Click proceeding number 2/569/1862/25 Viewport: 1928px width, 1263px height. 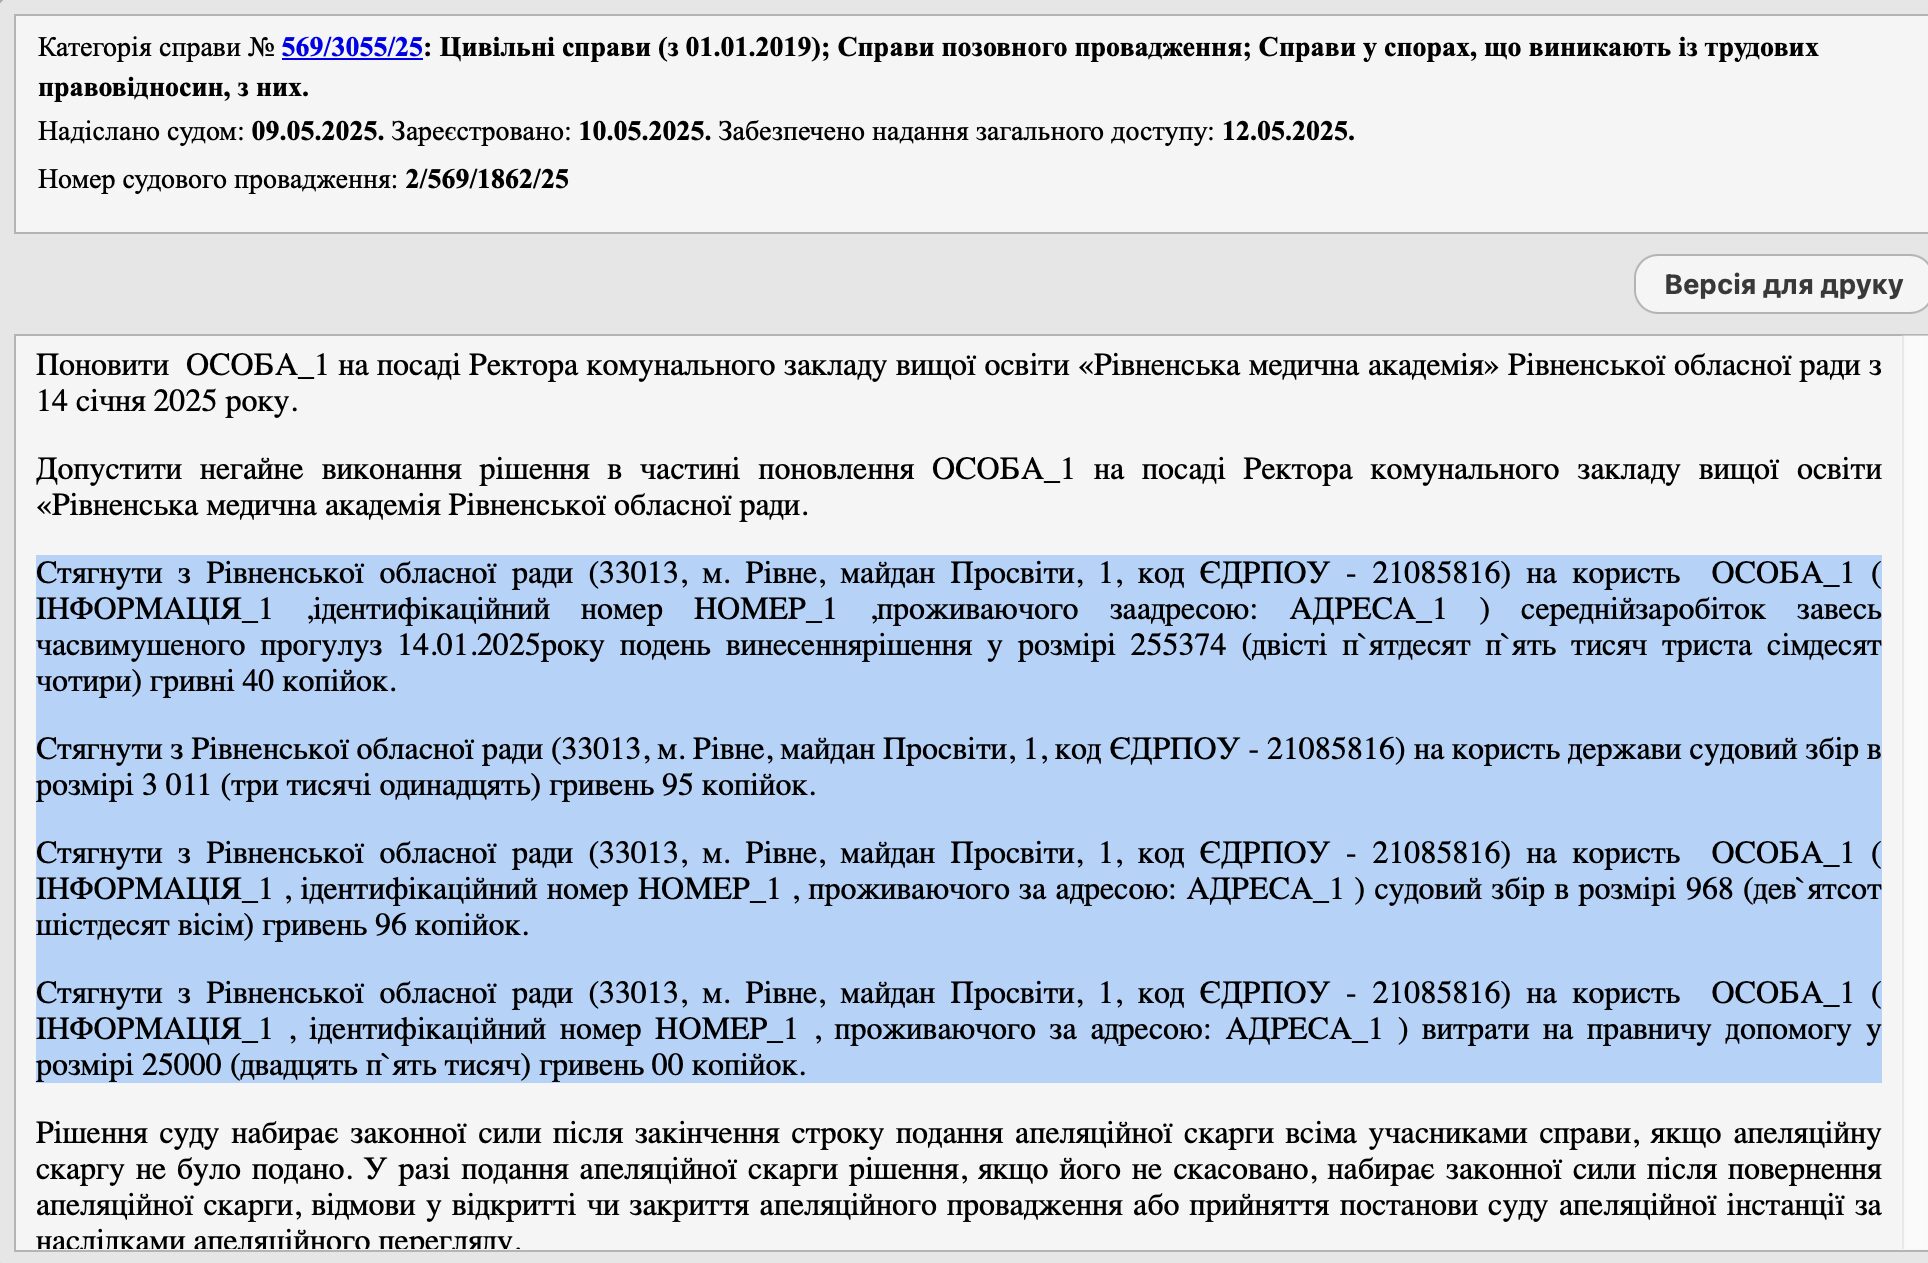click(x=487, y=179)
